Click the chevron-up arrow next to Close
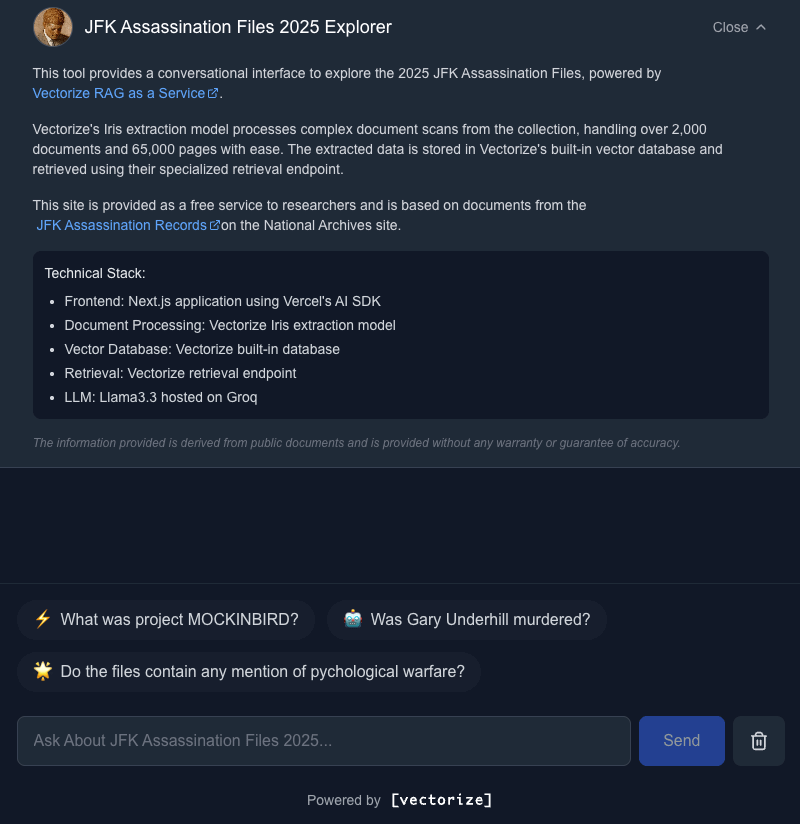This screenshot has height=824, width=800. [x=761, y=28]
